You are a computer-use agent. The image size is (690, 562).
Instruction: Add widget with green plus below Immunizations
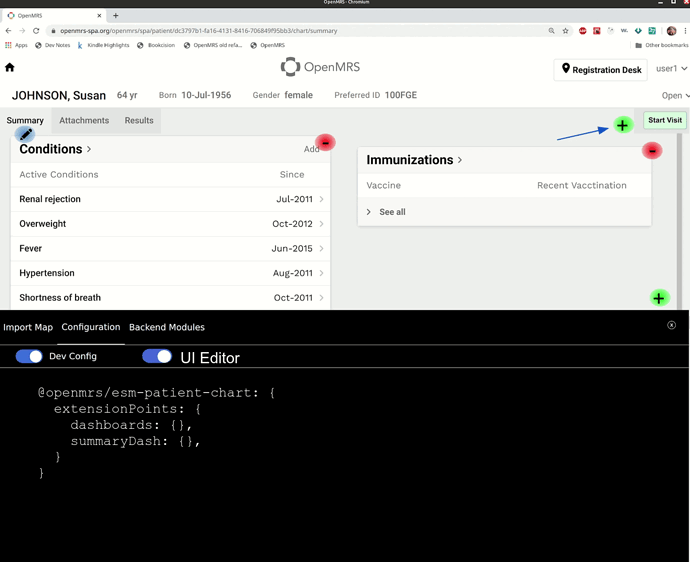tap(659, 298)
